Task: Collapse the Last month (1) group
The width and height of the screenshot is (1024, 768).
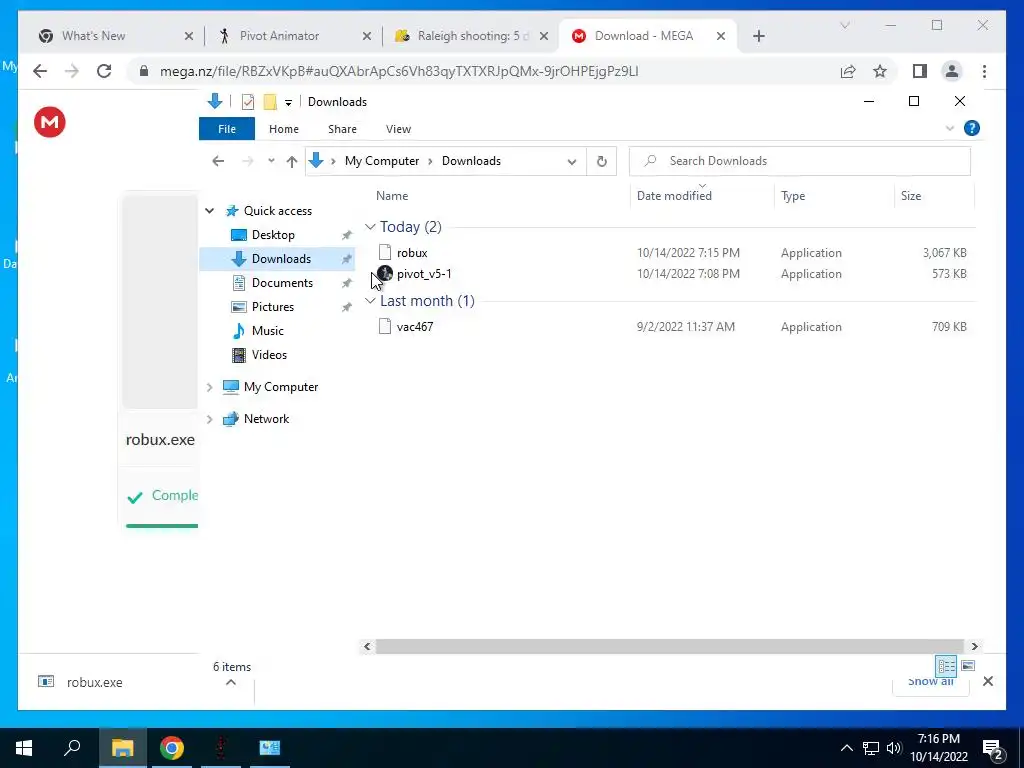Action: pyautogui.click(x=370, y=300)
